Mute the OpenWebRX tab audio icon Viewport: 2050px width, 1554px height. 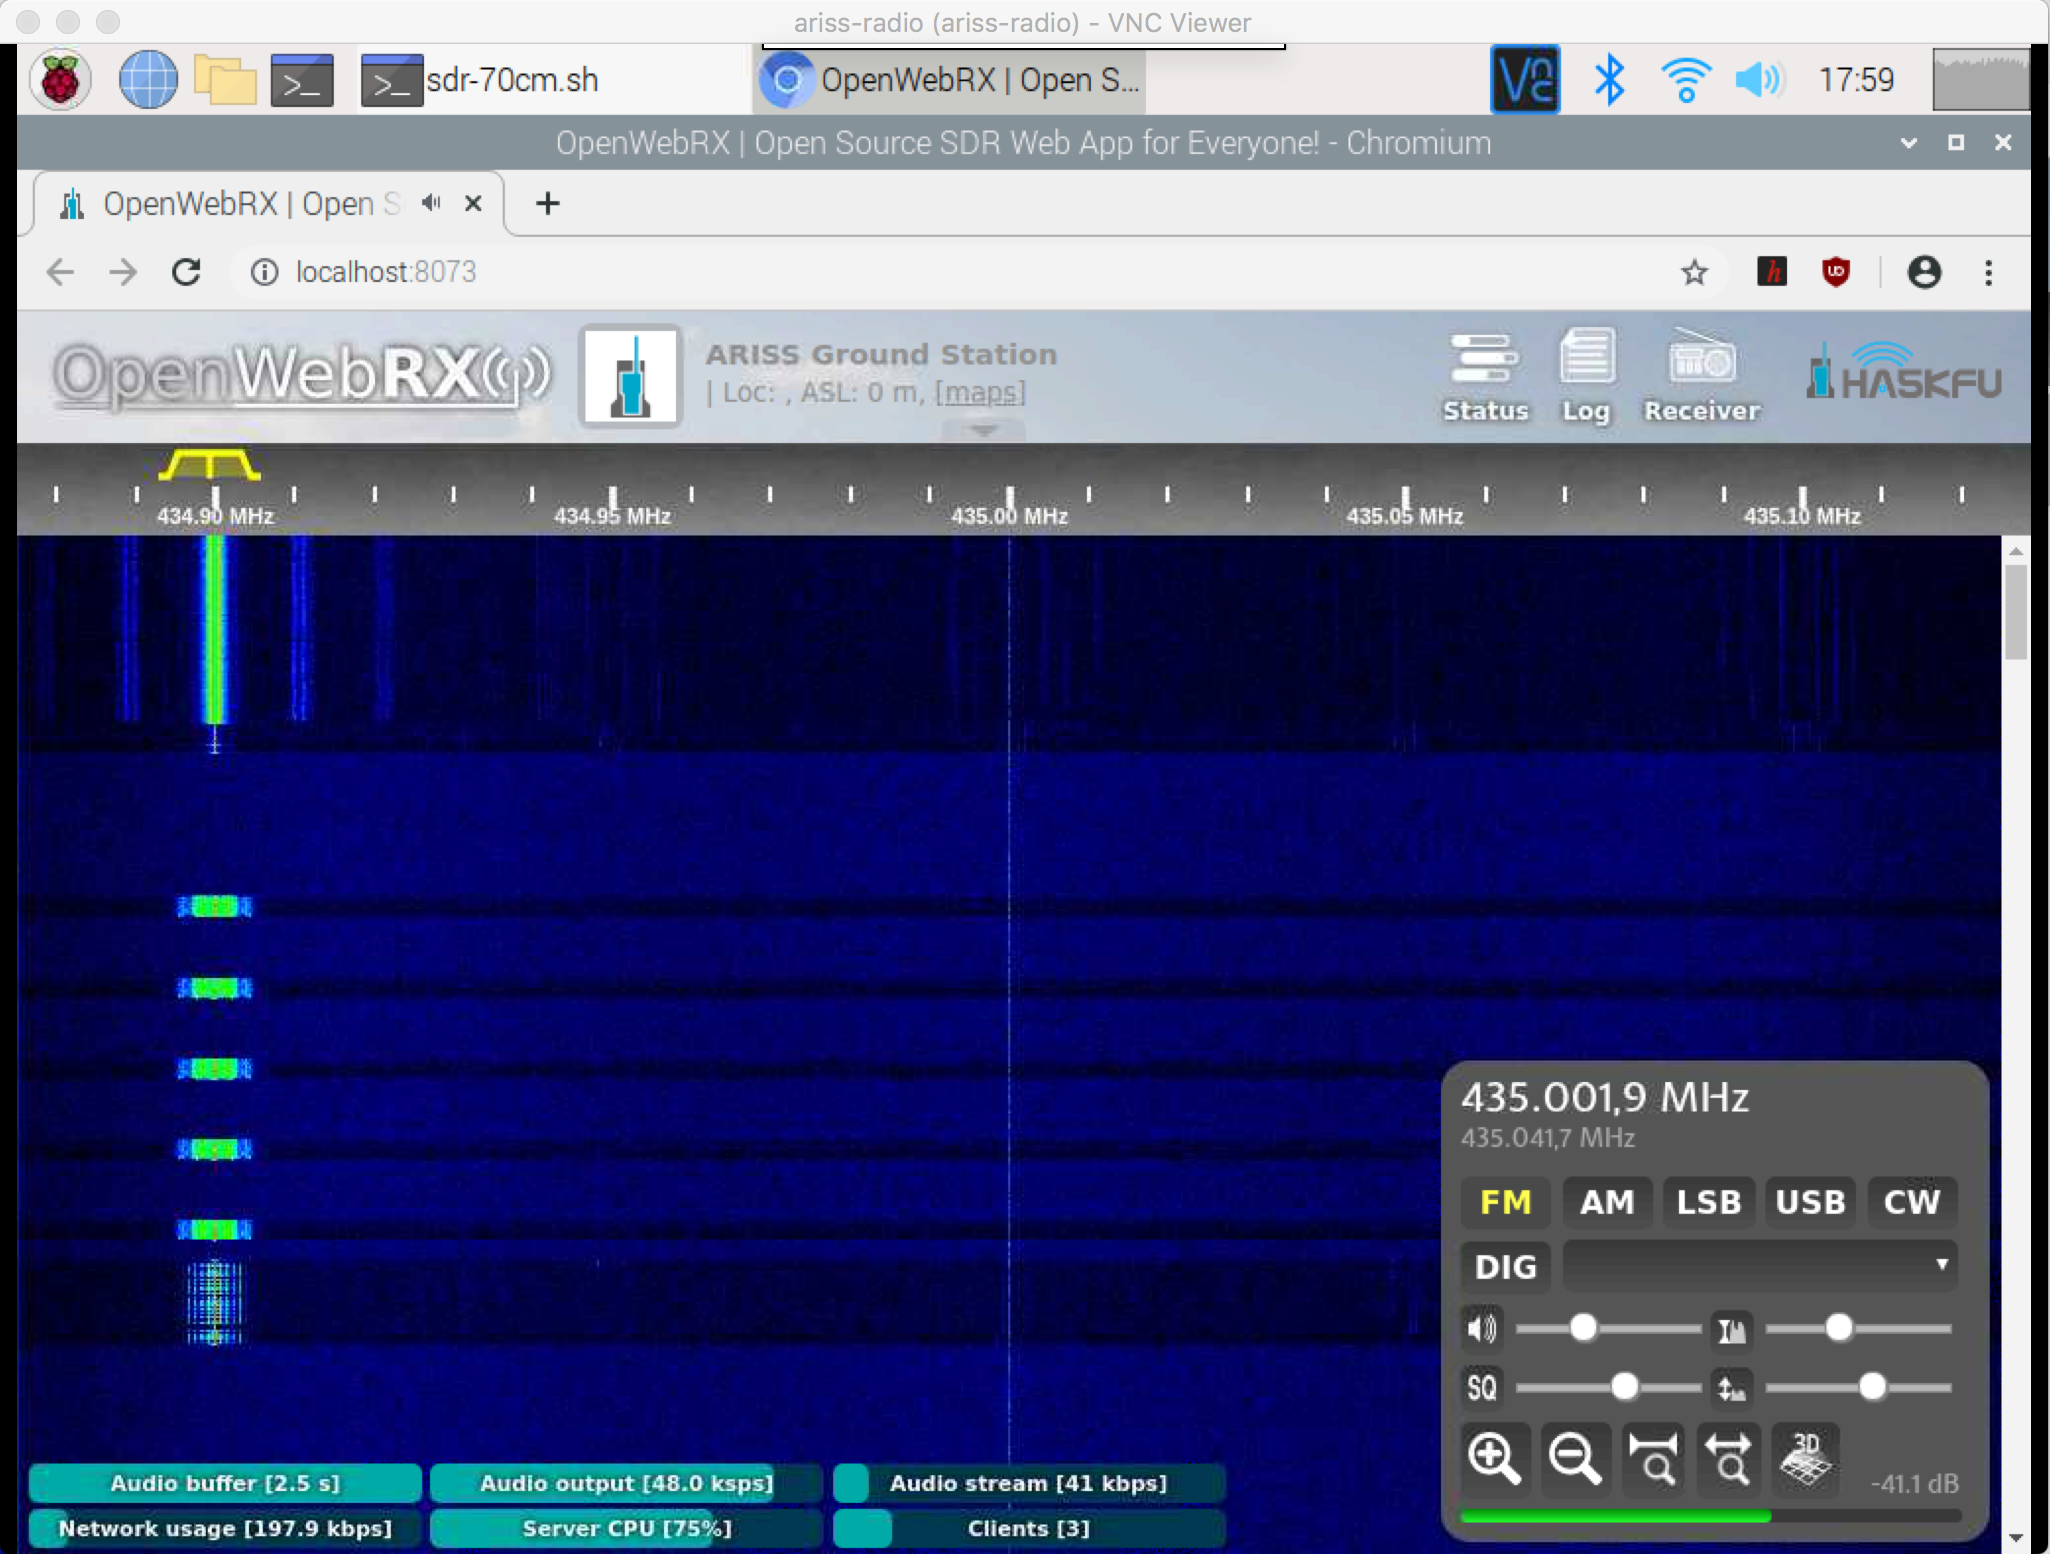pyautogui.click(x=431, y=203)
